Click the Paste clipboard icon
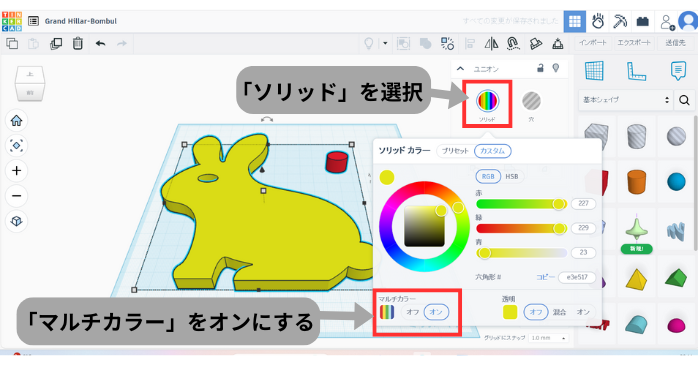This screenshot has width=698, height=365. pos(33,44)
